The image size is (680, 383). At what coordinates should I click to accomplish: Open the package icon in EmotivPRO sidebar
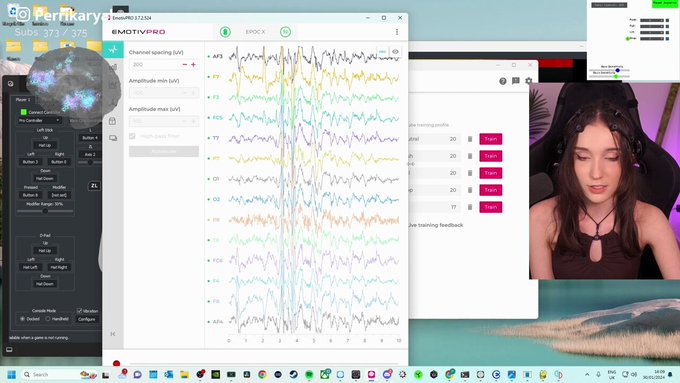[113, 121]
